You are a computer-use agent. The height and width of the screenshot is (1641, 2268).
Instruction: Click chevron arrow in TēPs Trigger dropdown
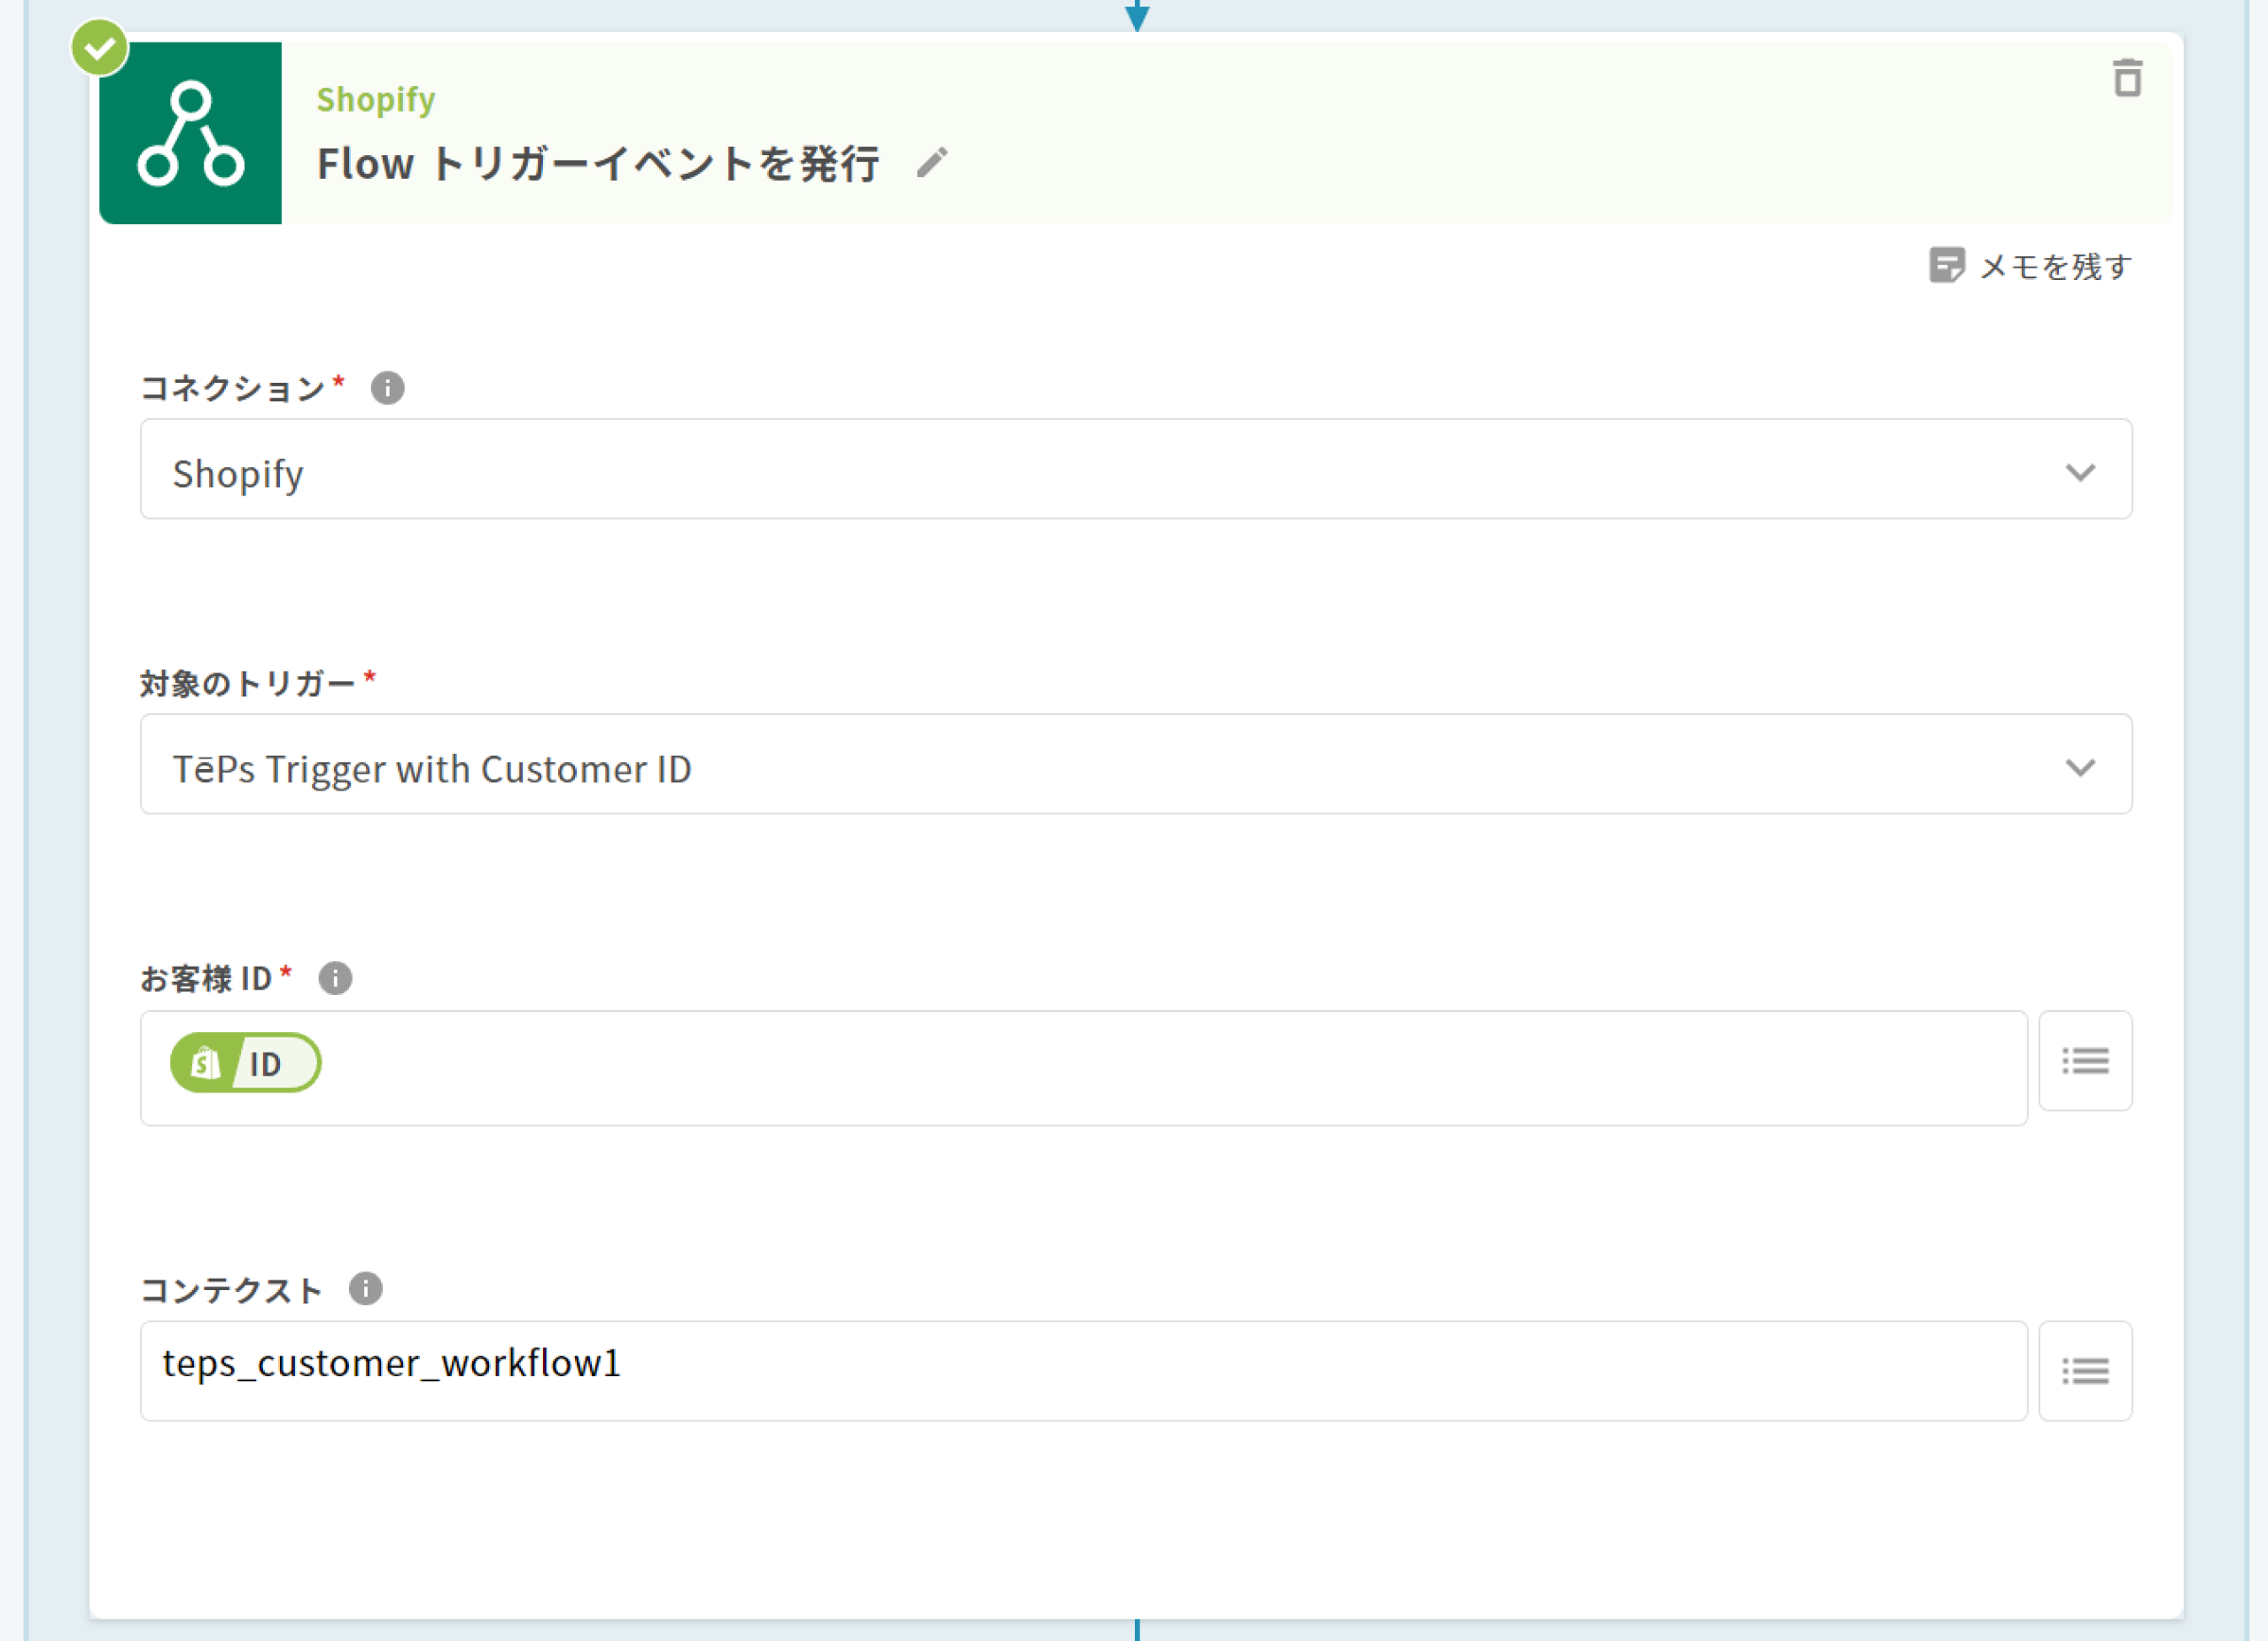(x=2080, y=767)
